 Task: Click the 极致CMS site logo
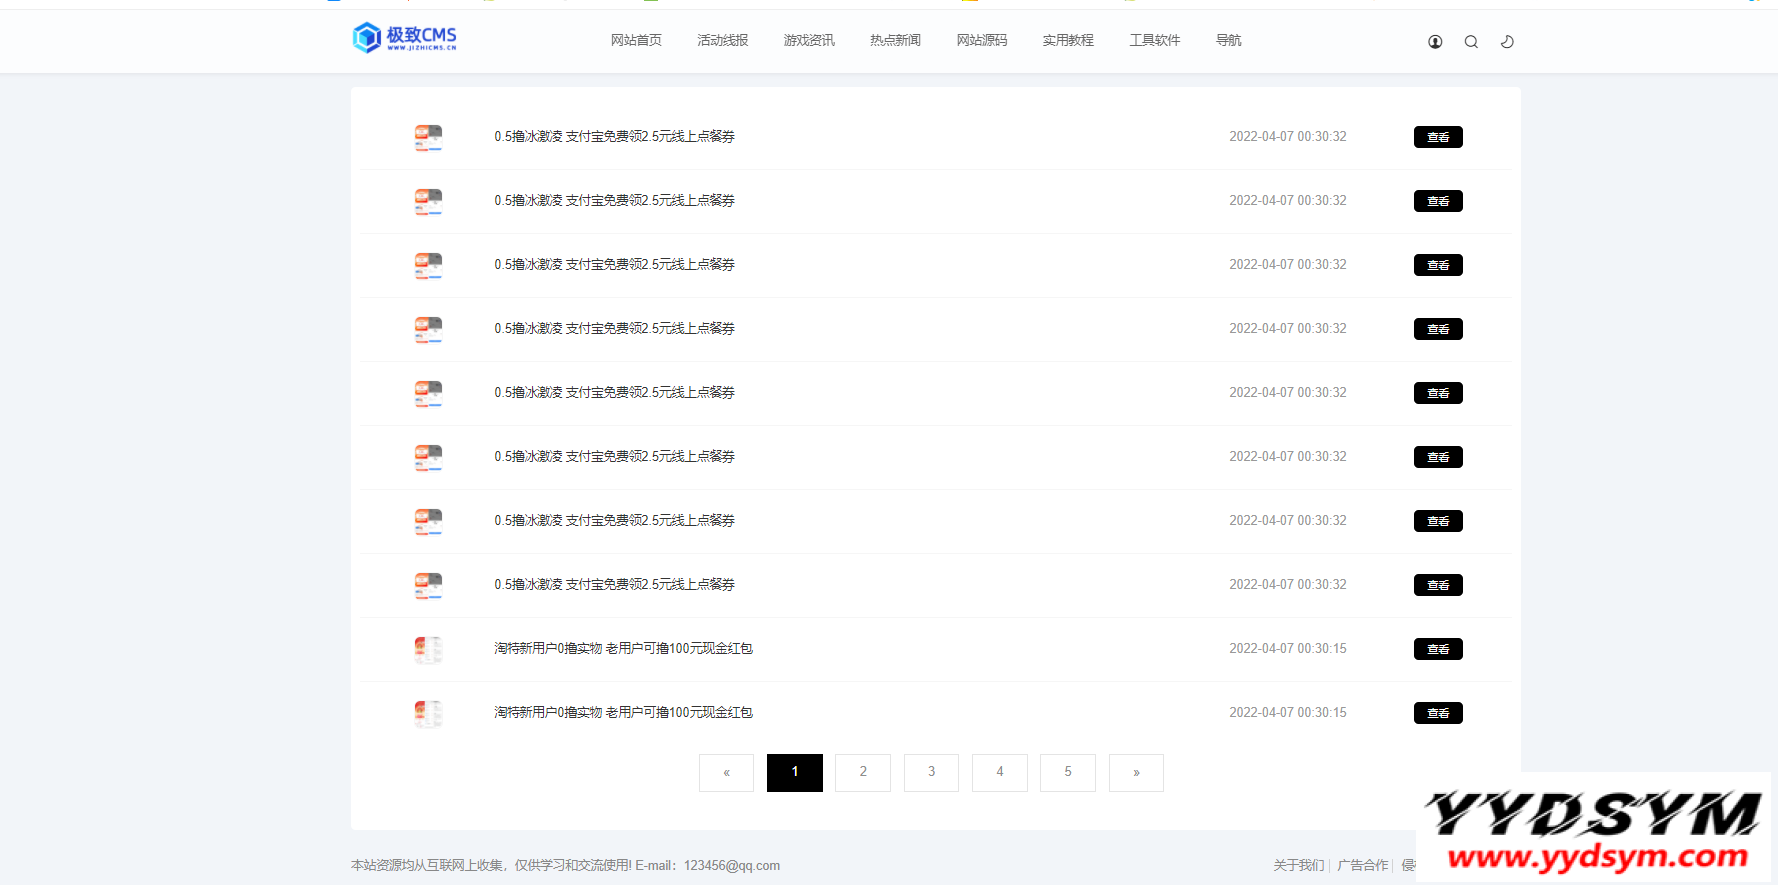pos(405,38)
